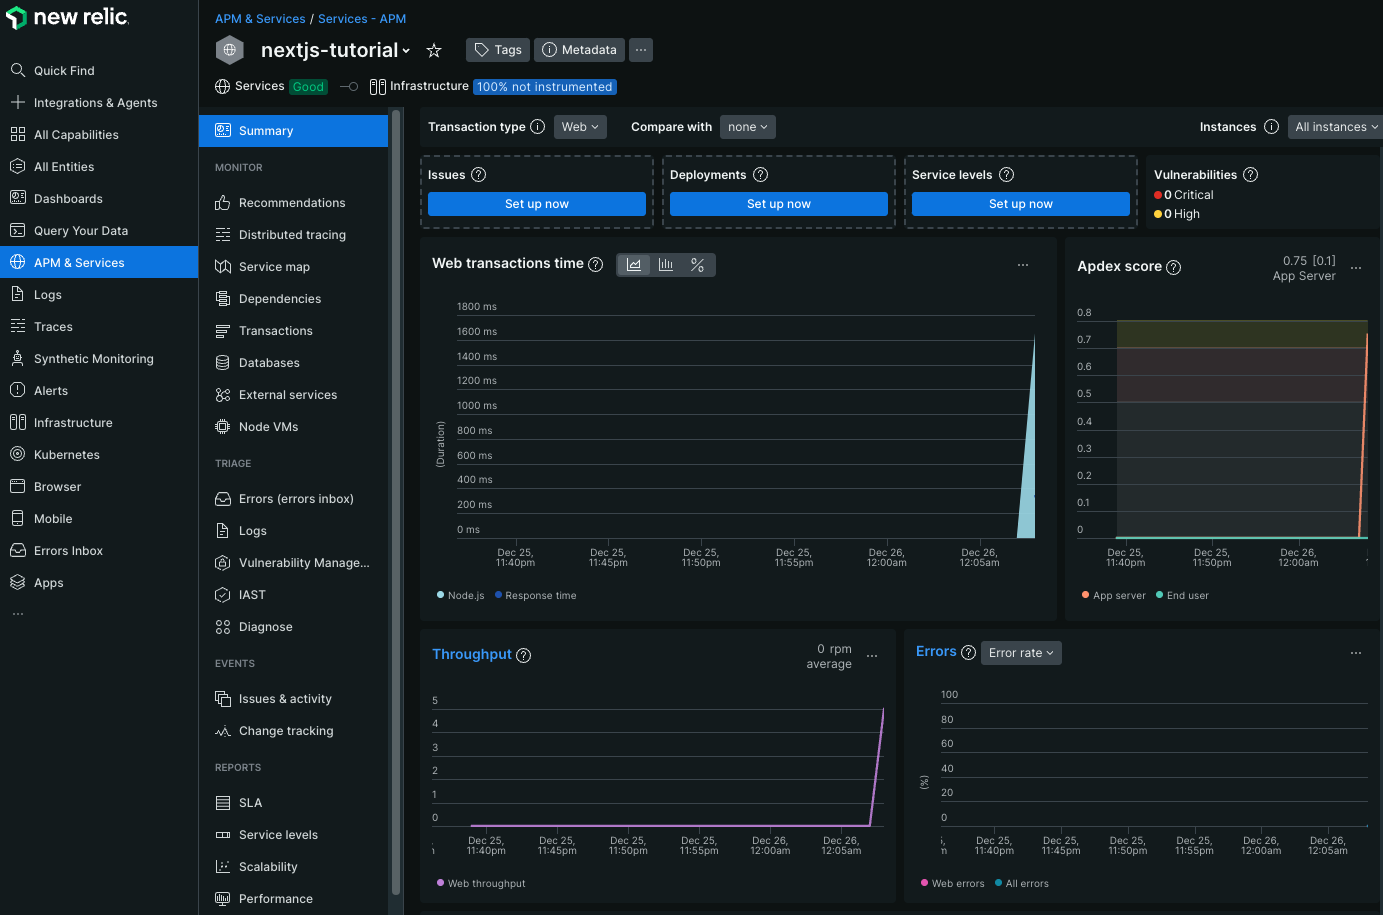Open Distributed tracing page
The height and width of the screenshot is (915, 1383).
pyautogui.click(x=294, y=235)
